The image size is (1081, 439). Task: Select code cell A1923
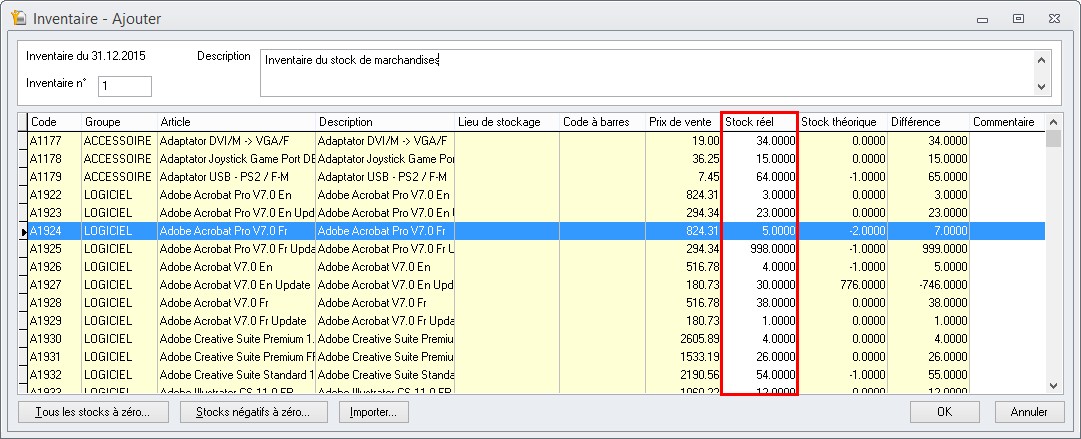click(54, 213)
